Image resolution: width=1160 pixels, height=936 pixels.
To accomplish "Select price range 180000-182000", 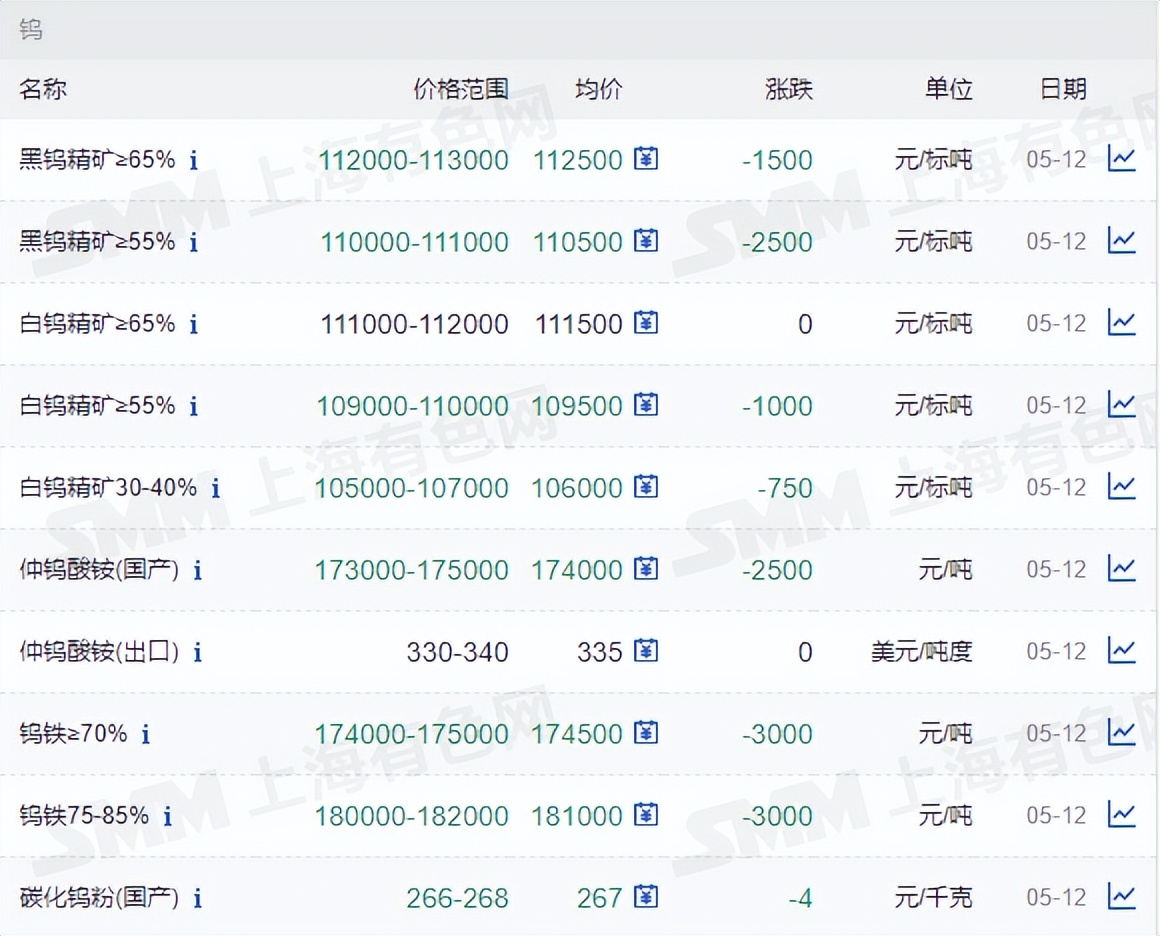I will tap(412, 818).
